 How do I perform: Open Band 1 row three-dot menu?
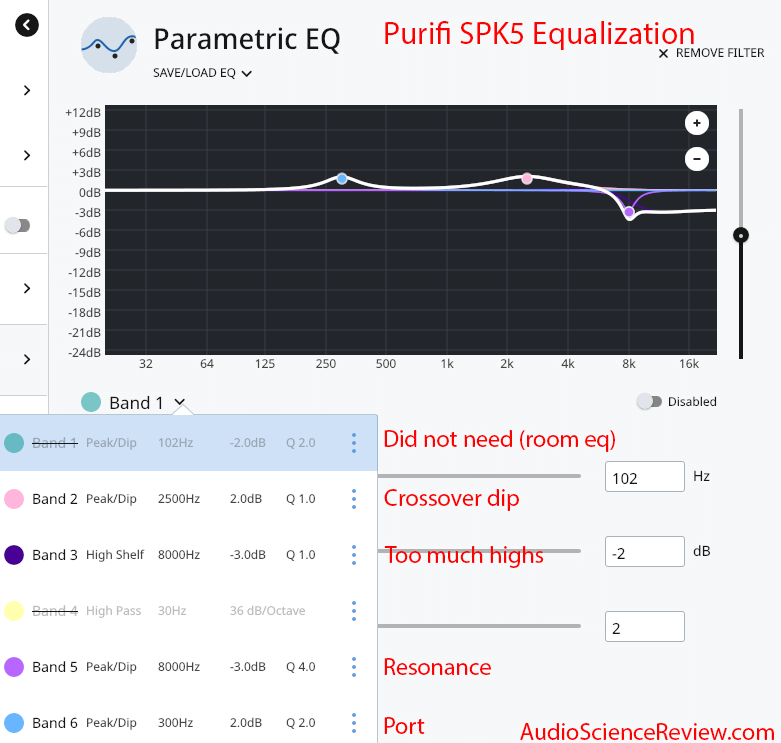click(354, 443)
